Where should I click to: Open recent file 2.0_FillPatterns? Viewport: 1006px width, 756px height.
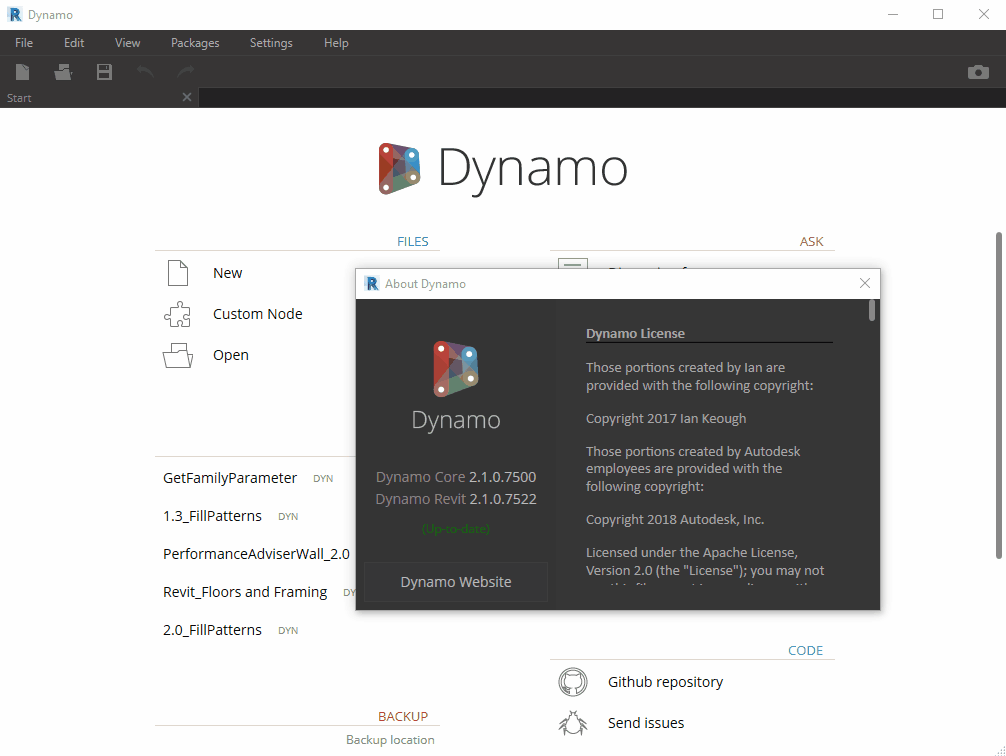pyautogui.click(x=212, y=630)
